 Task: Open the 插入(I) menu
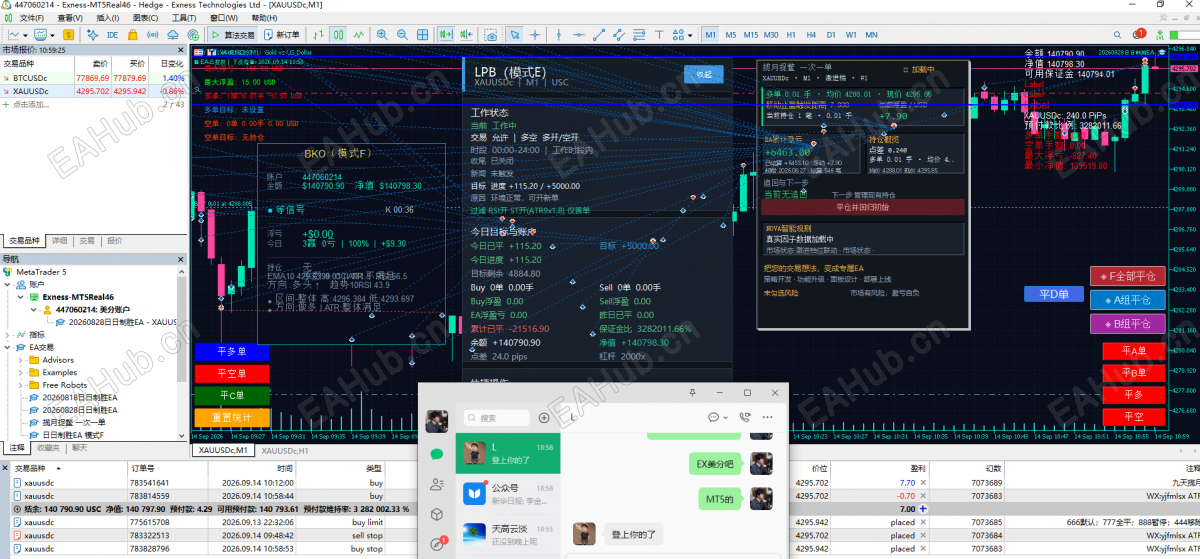point(108,18)
